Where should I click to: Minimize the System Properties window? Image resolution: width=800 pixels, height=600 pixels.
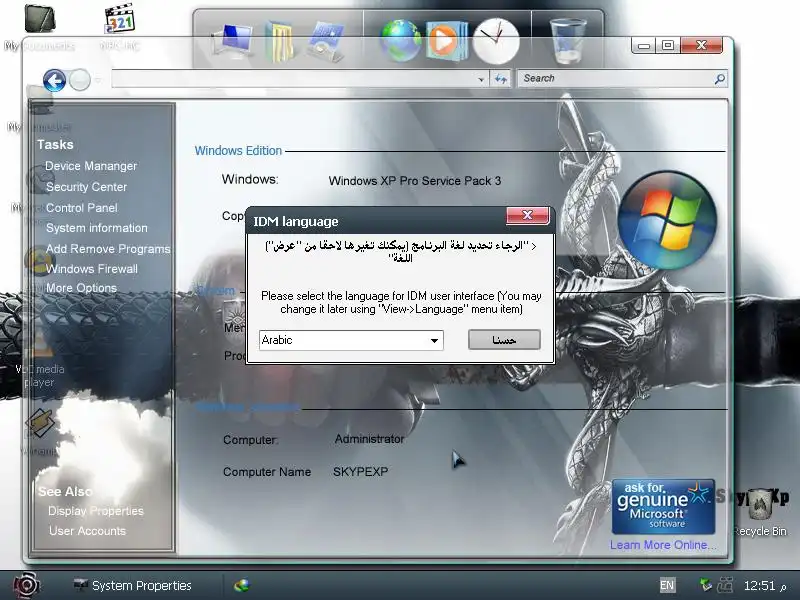click(644, 46)
